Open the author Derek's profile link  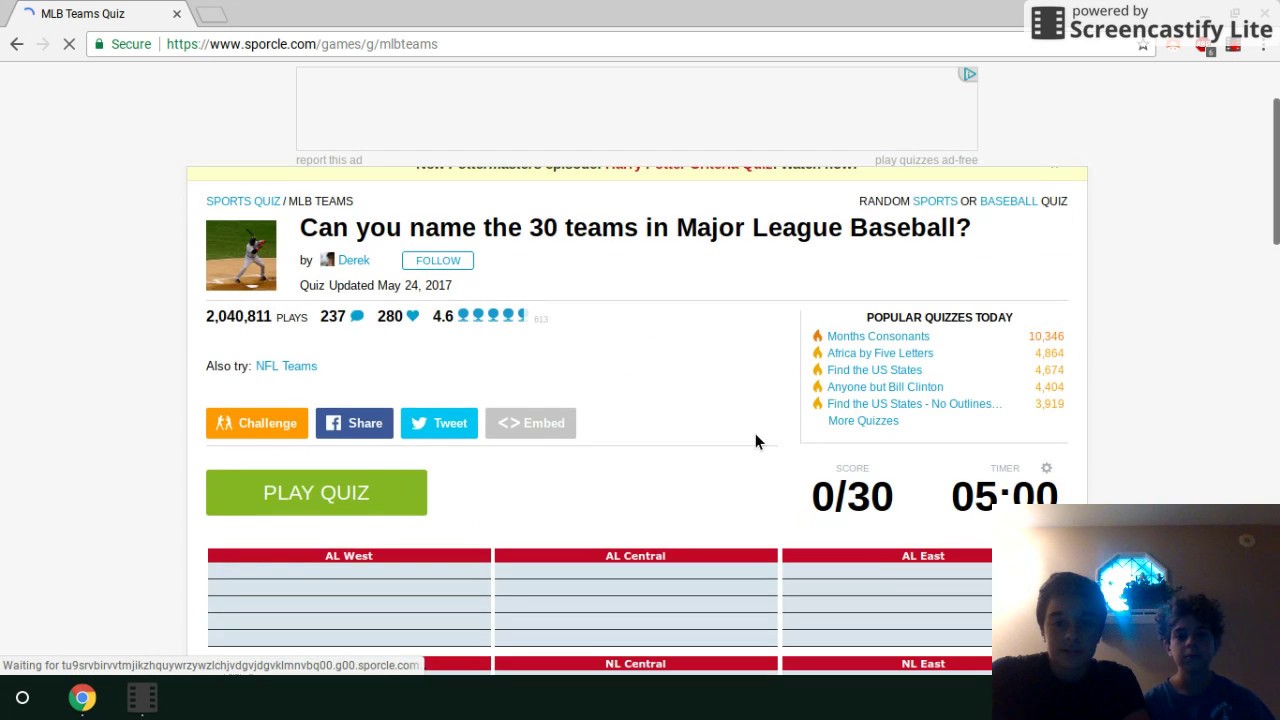point(354,260)
